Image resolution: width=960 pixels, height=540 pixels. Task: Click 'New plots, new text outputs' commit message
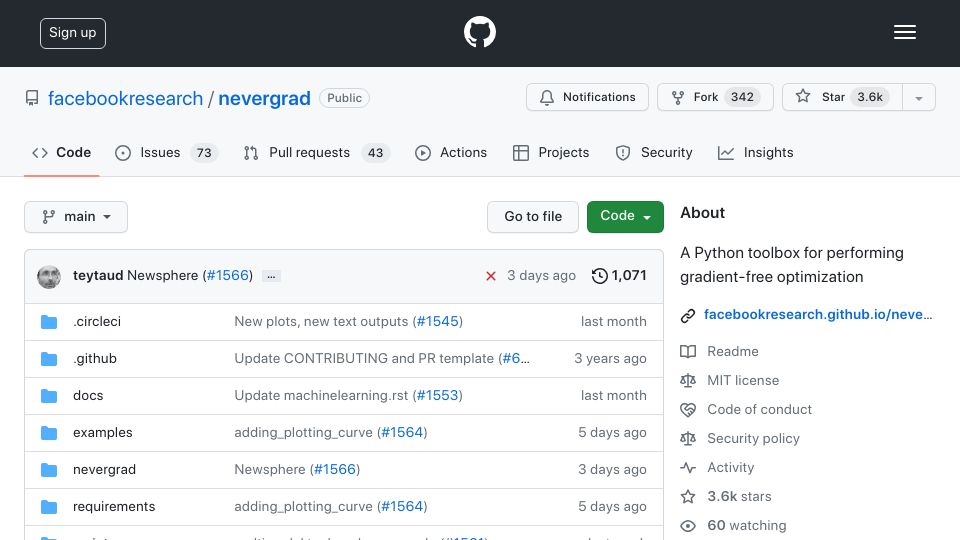pos(321,322)
